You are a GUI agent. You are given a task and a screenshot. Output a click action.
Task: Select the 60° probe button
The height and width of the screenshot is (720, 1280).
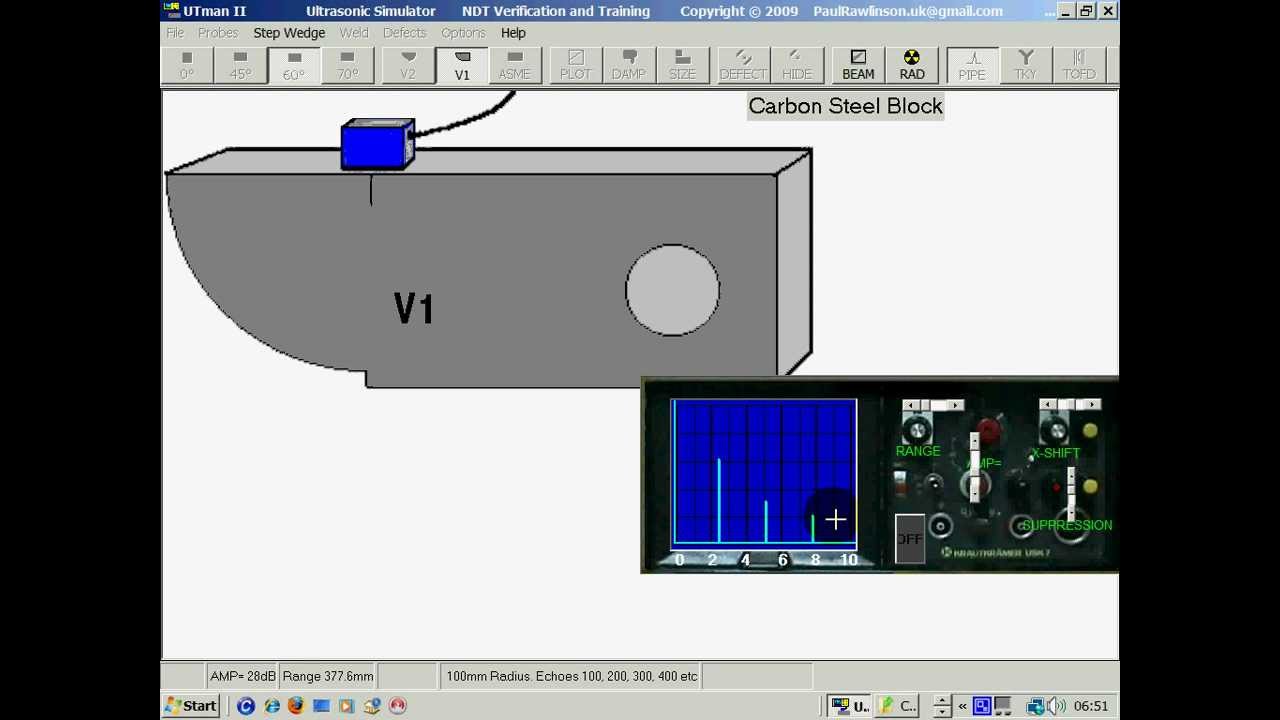coord(294,65)
